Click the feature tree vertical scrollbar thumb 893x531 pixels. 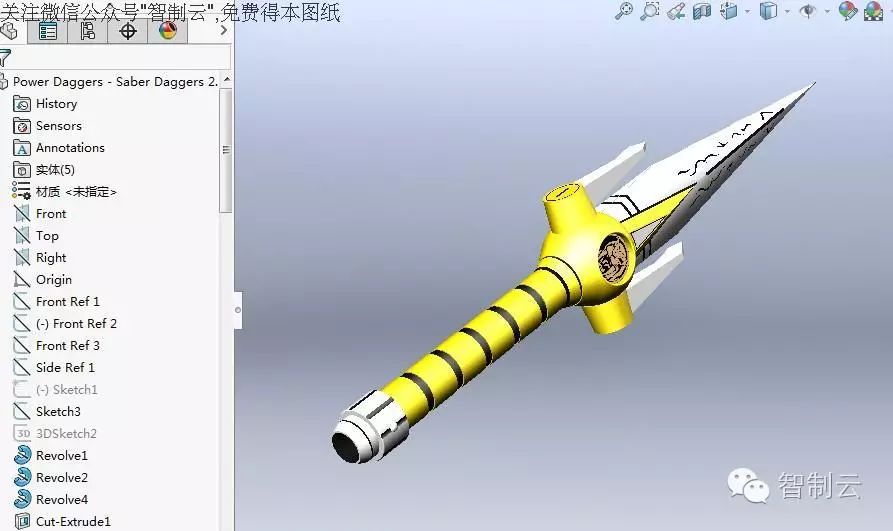click(x=226, y=150)
